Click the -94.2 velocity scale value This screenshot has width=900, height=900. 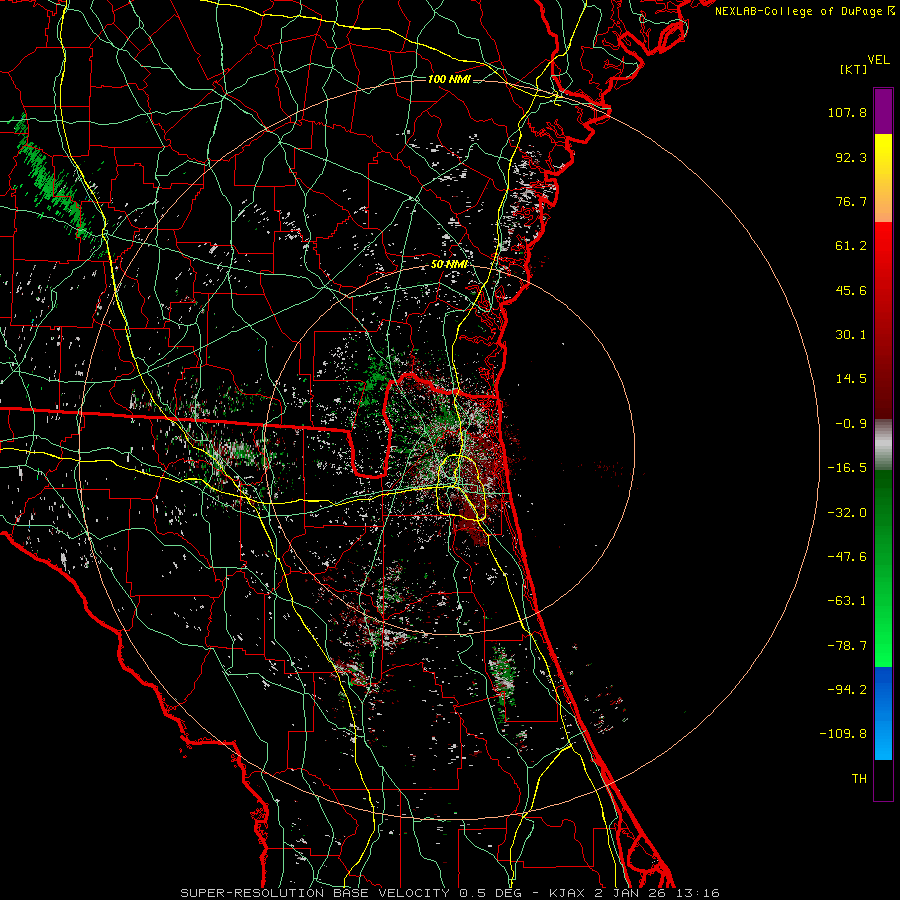coord(847,690)
